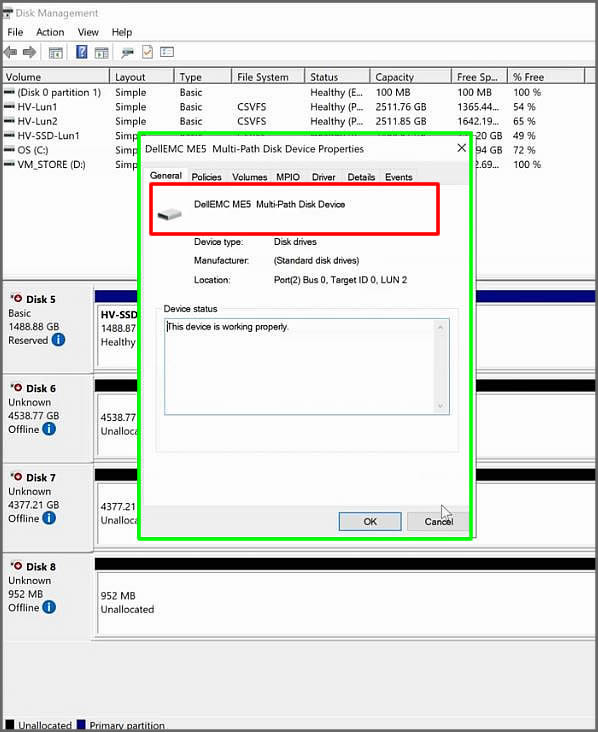Sort by the Volume column header
This screenshot has width=598, height=732.
[56, 77]
